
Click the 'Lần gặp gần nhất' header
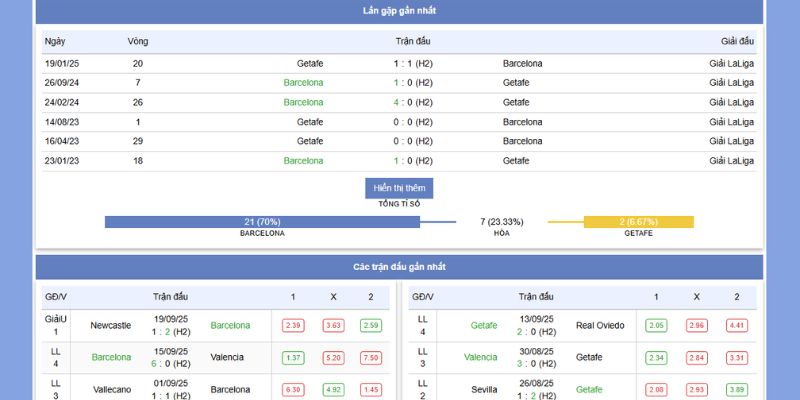click(x=399, y=11)
